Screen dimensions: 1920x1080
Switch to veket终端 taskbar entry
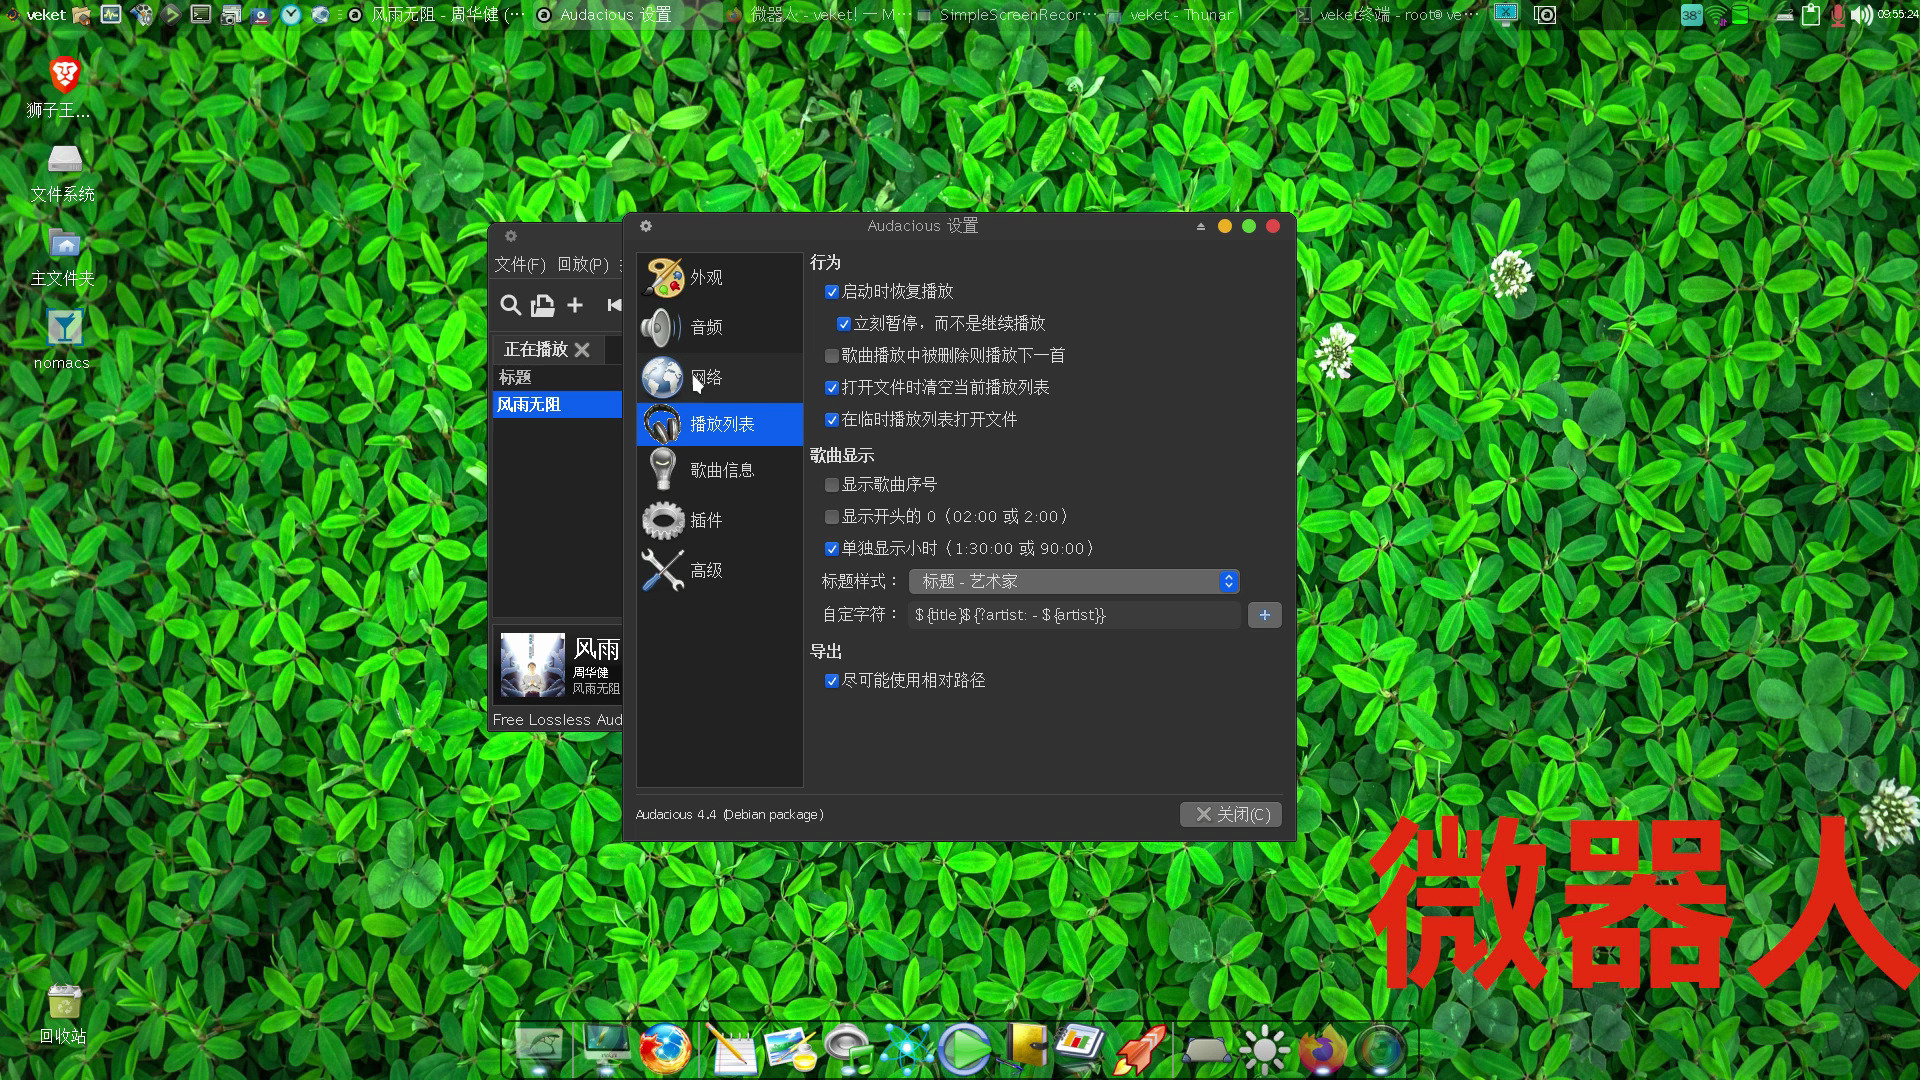1388,15
